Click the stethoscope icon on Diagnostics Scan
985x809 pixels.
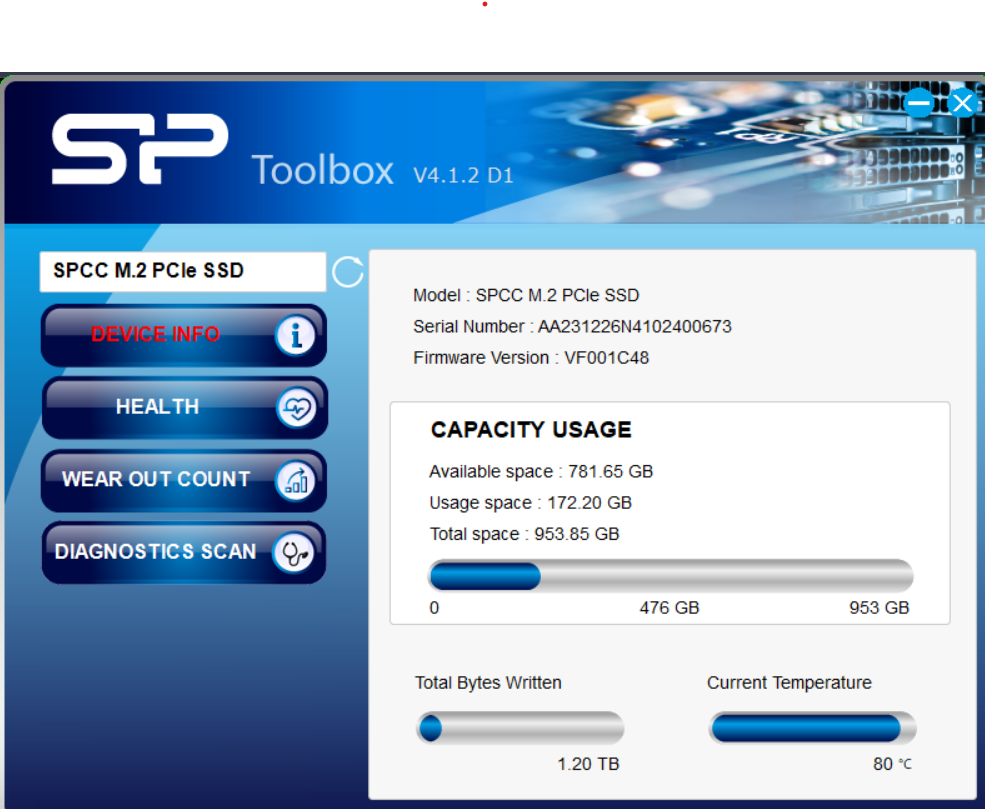click(294, 553)
